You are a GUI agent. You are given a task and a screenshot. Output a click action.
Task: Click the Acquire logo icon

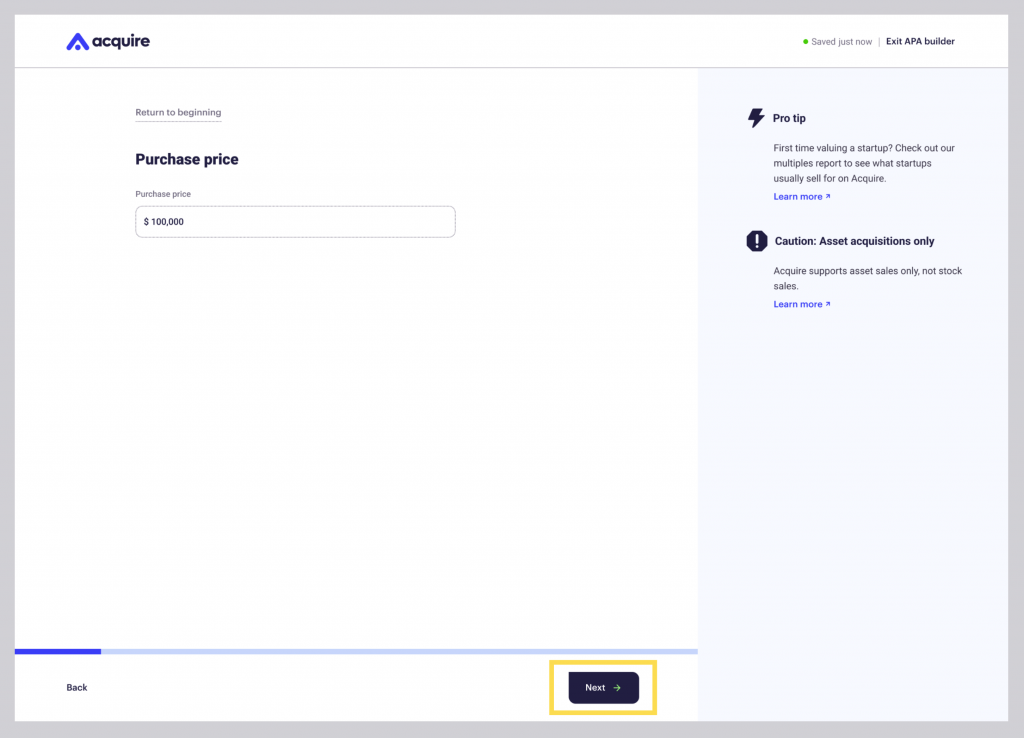coord(77,42)
